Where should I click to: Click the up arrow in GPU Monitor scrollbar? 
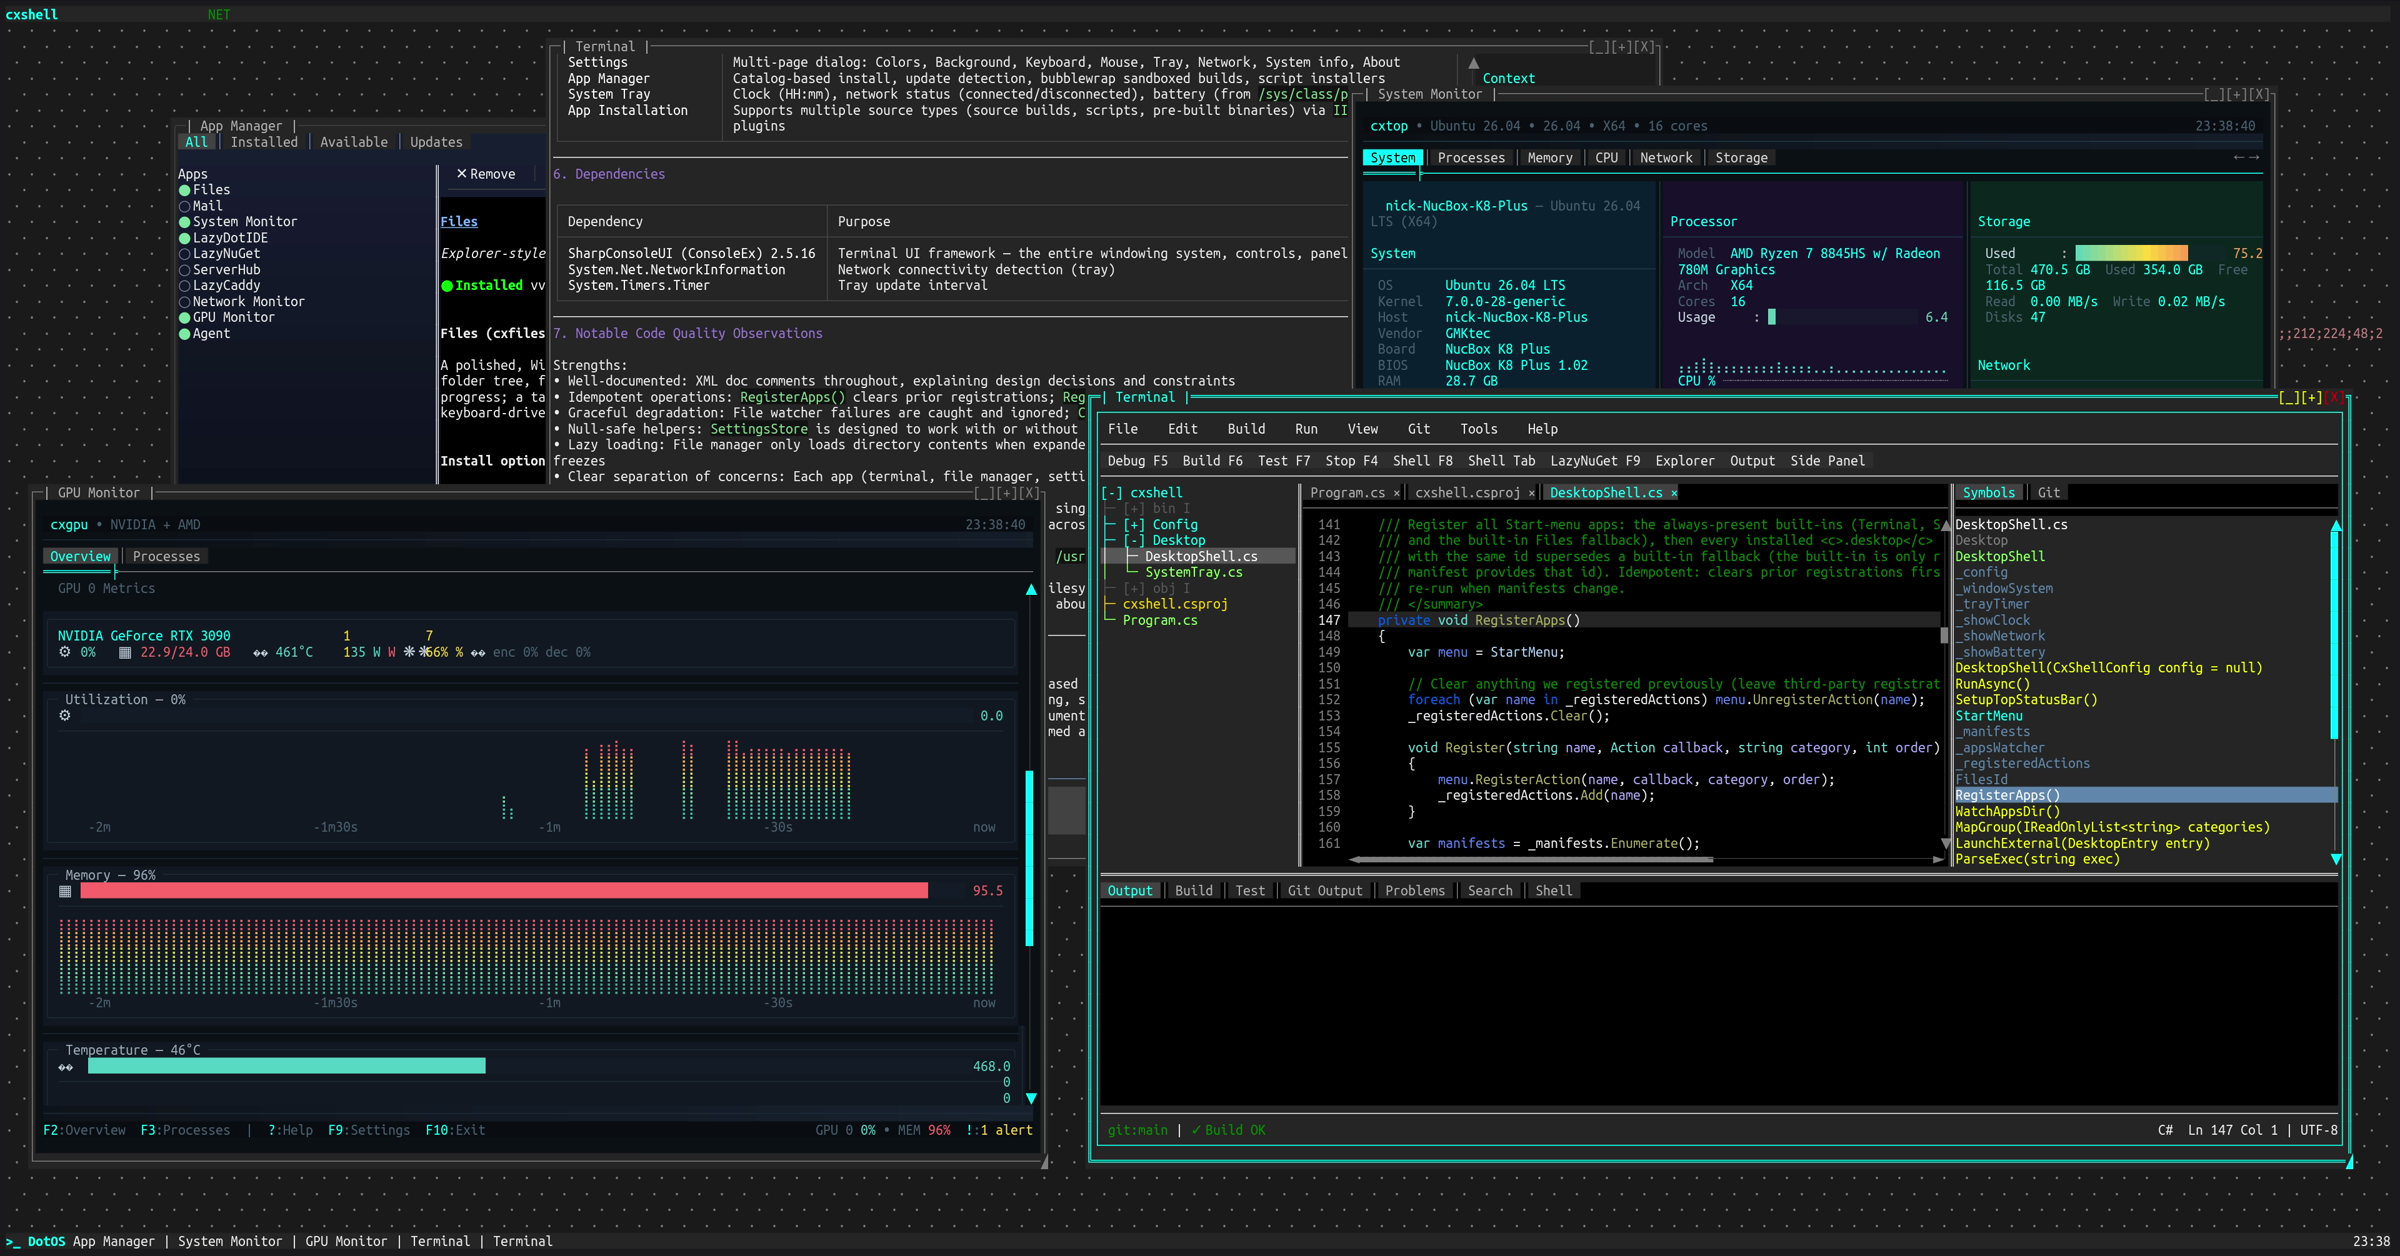[x=1031, y=589]
